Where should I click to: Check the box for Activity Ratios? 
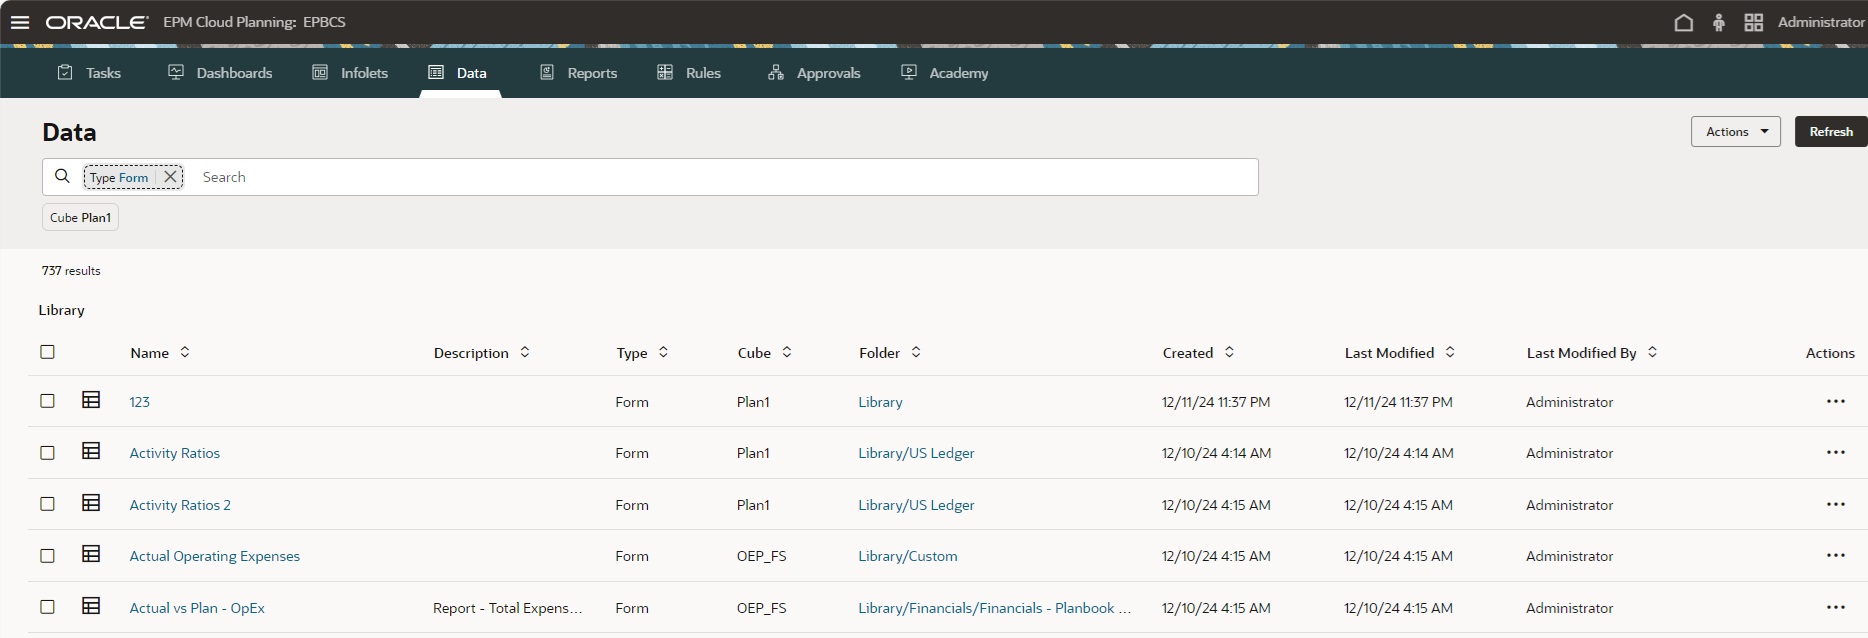pos(47,453)
